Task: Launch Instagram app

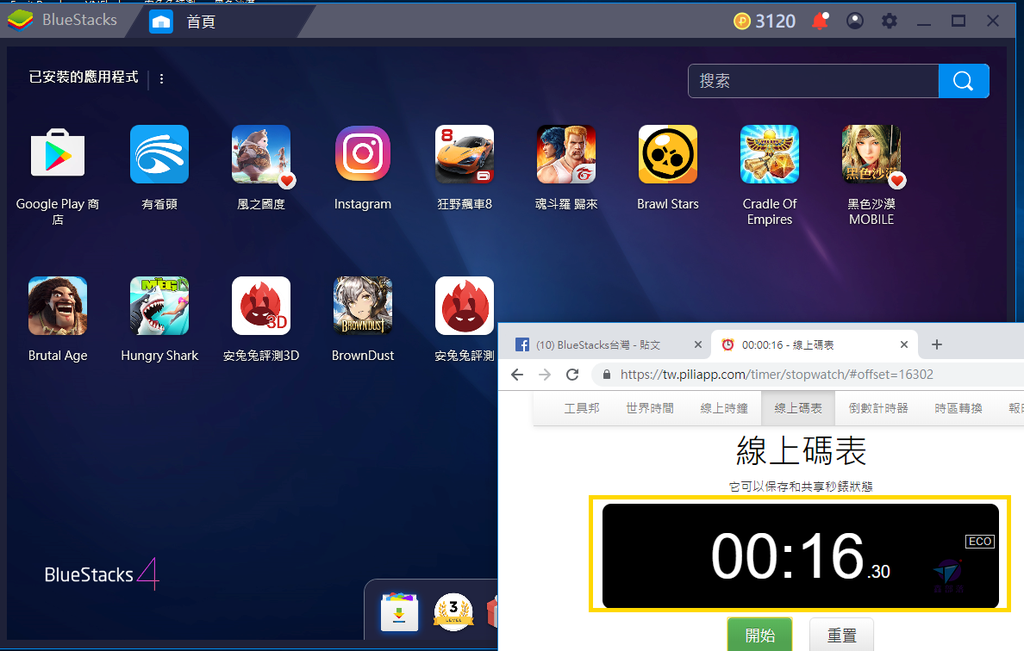Action: tap(363, 154)
